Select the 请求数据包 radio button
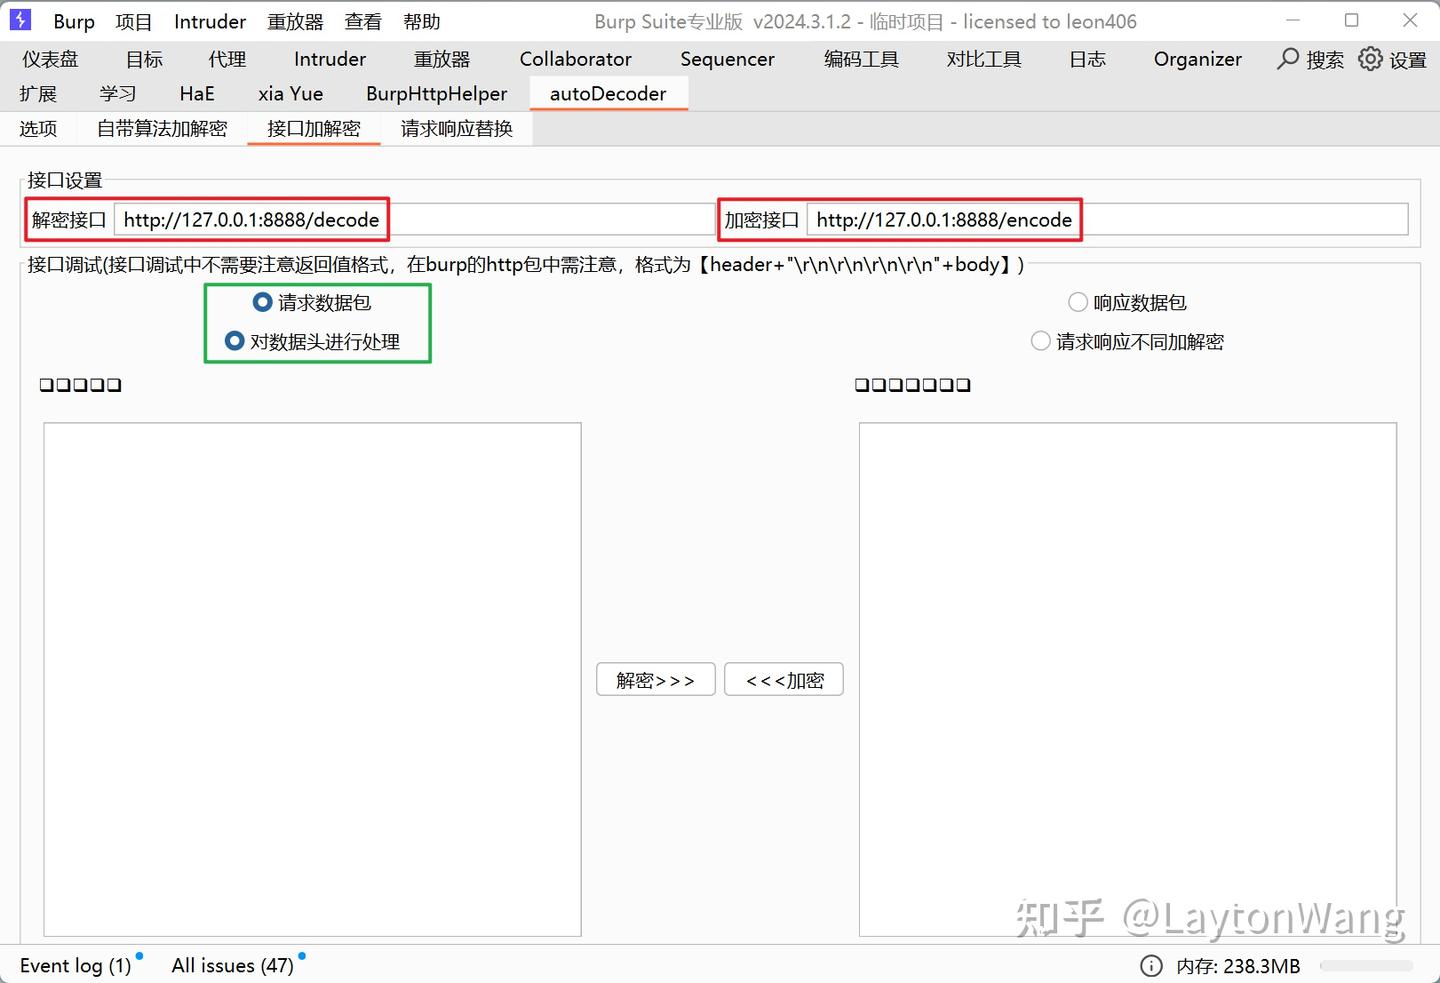Screen dimensions: 1440x983 pos(262,302)
